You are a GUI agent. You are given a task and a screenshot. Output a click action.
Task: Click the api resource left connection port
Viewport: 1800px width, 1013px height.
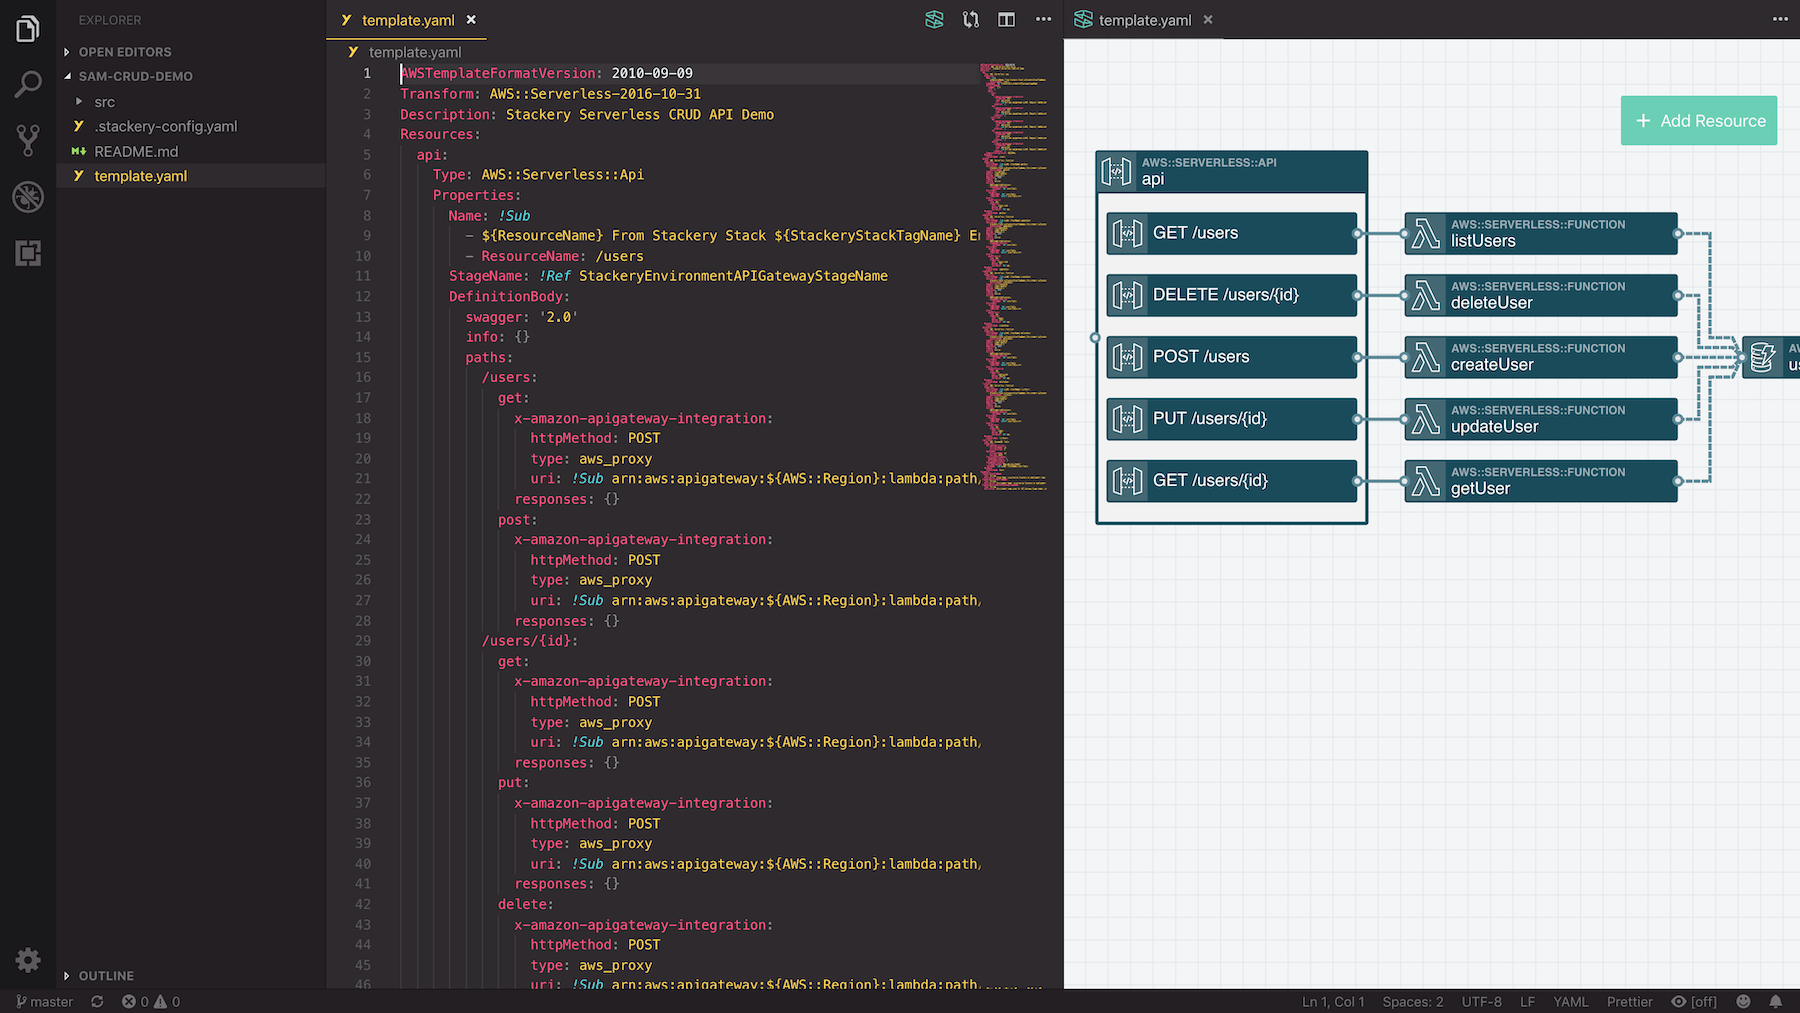(1095, 338)
